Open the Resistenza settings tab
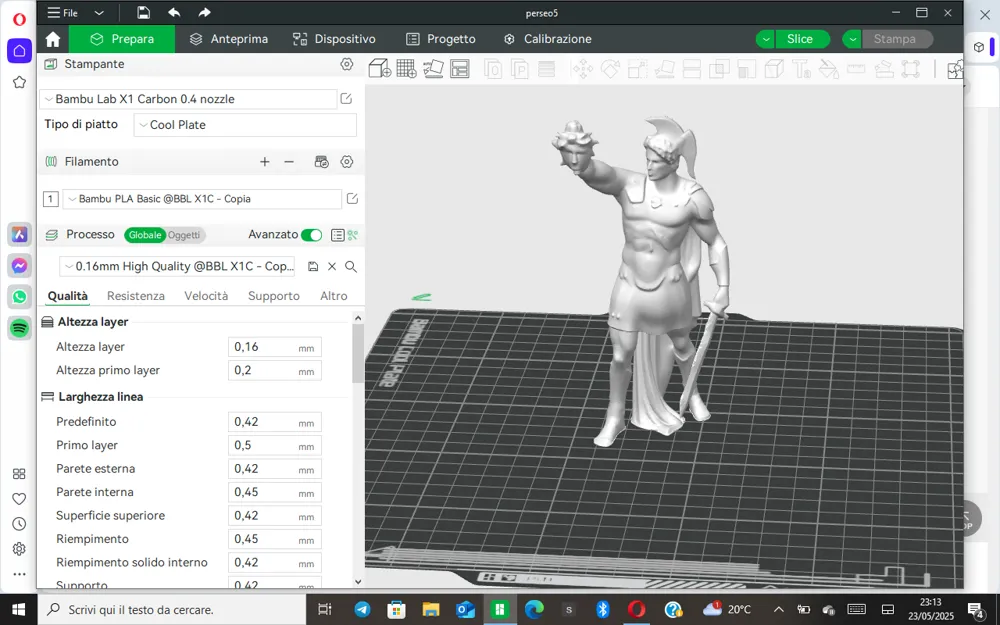Image resolution: width=1000 pixels, height=625 pixels. coord(136,296)
